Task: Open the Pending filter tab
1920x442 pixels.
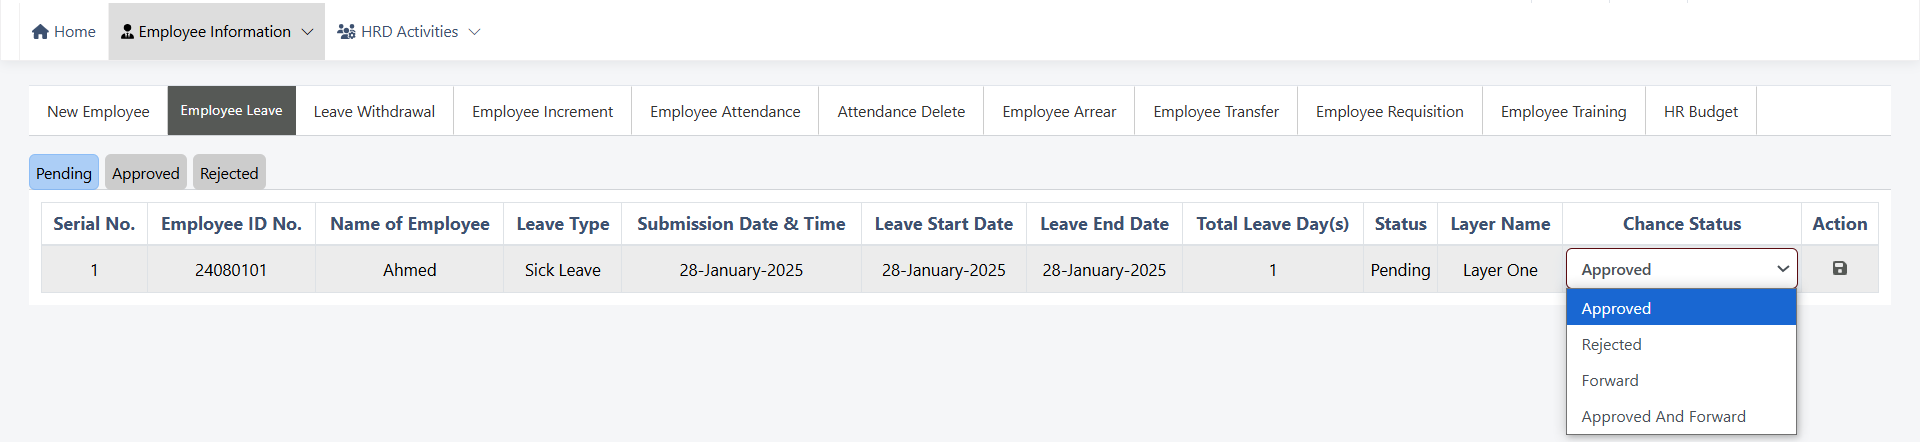Action: coord(64,173)
